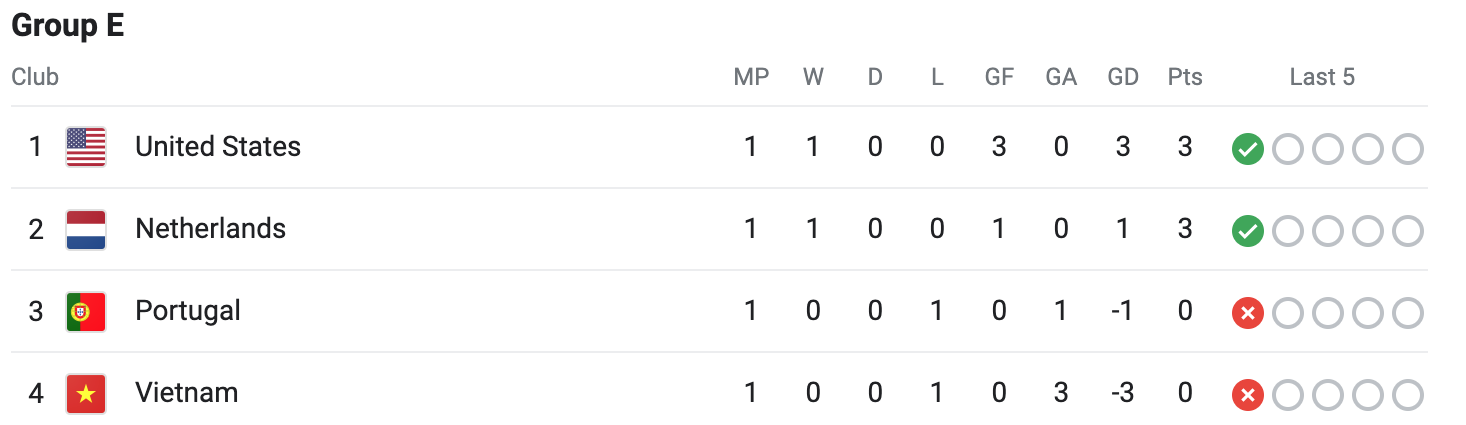Click Vietnam red loss X icon
1466x425 pixels.
(x=1247, y=395)
